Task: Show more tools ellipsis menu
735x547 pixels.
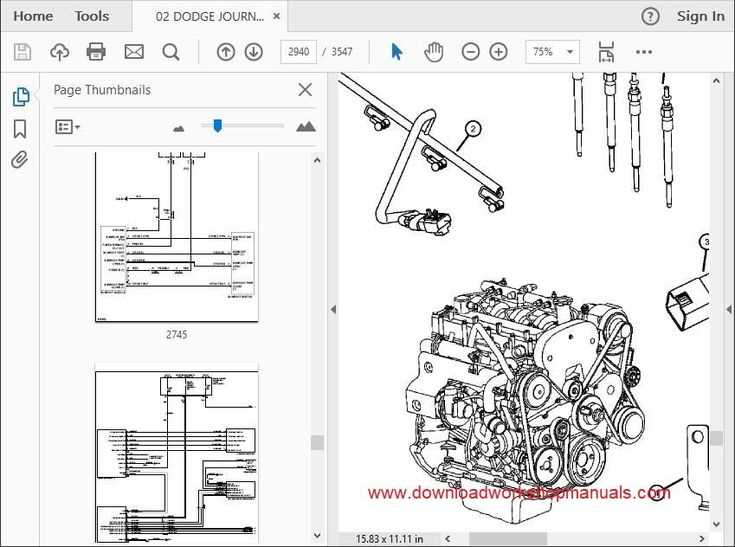Action: pos(644,52)
